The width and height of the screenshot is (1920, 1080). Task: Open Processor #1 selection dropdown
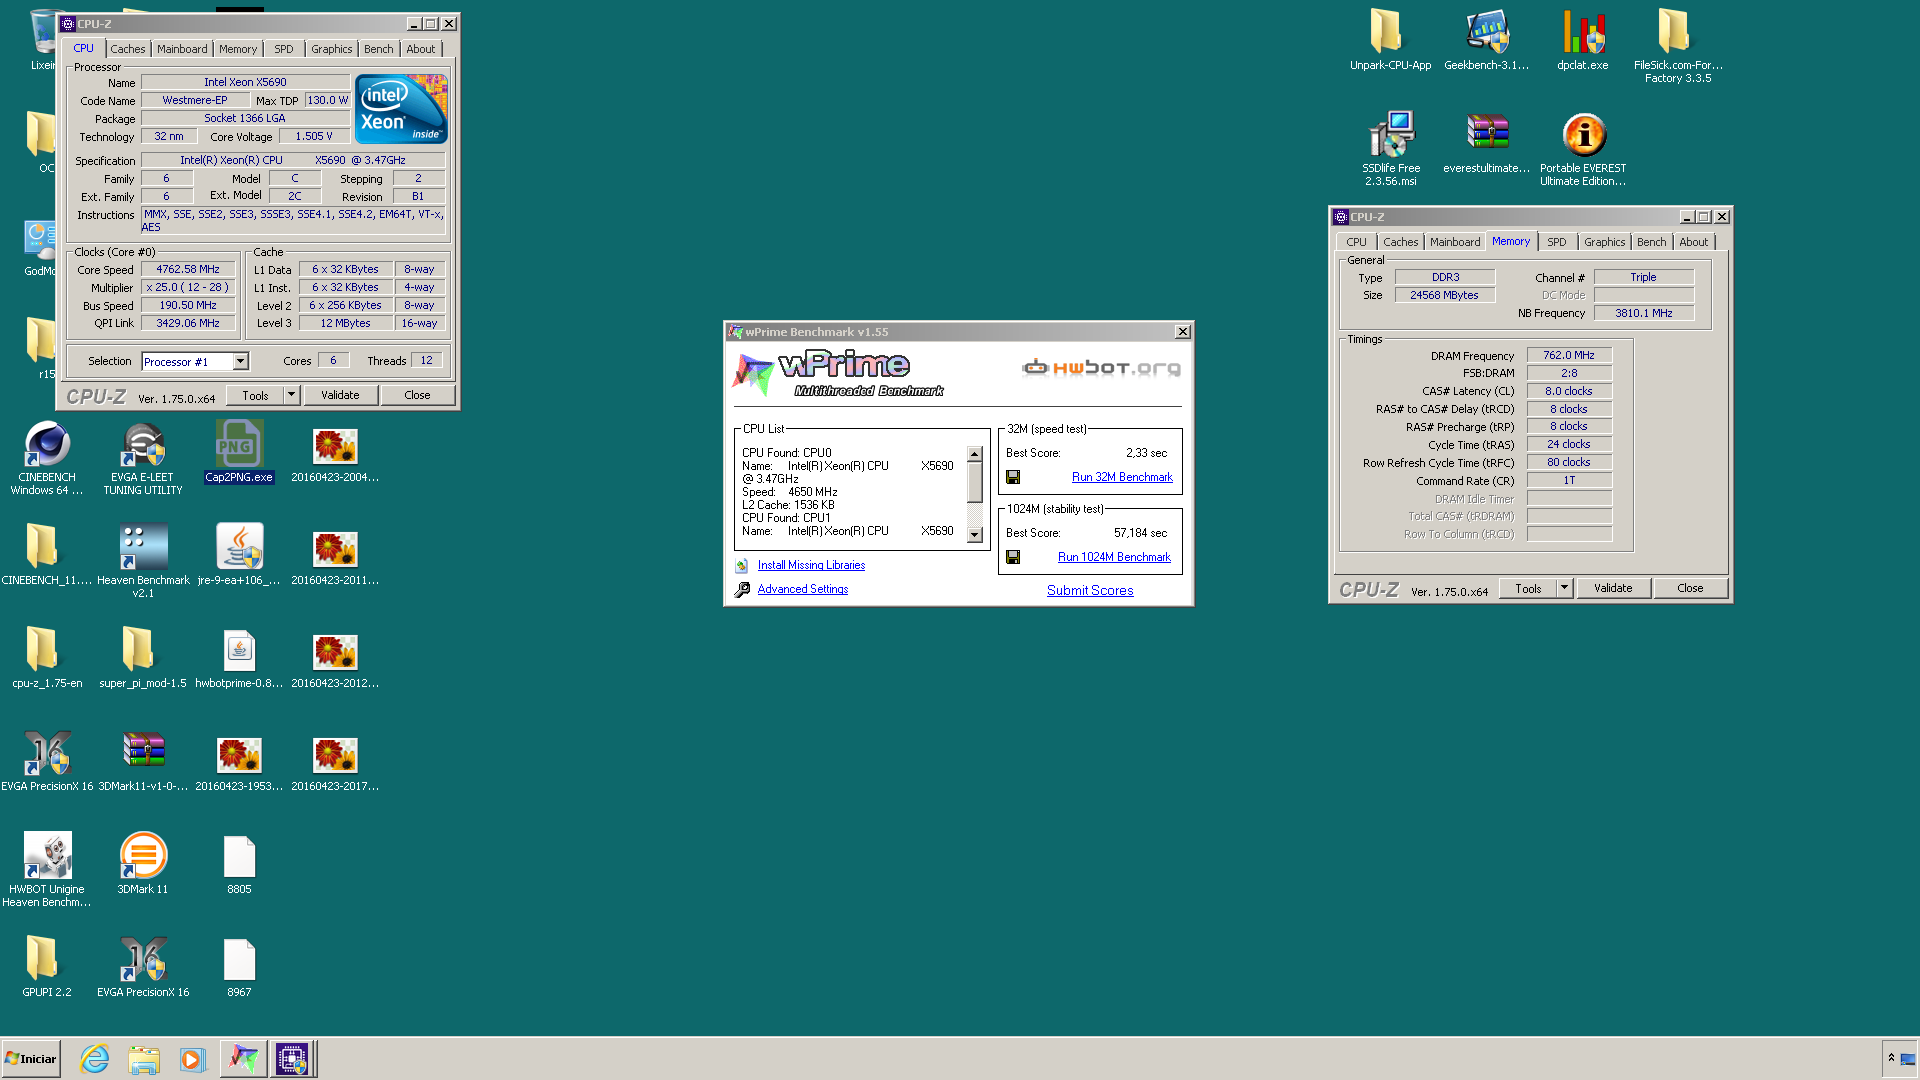(240, 362)
